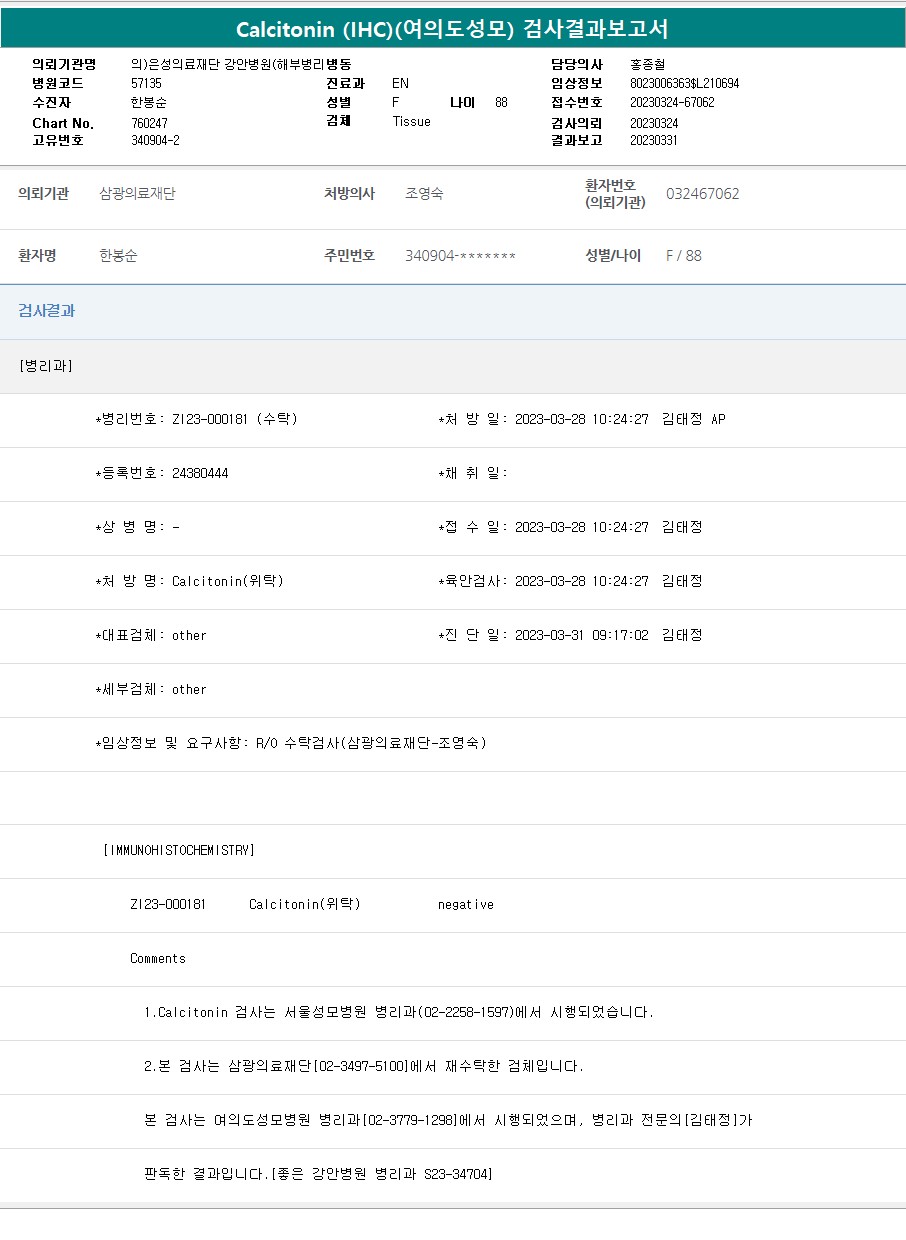906x1240 pixels.
Task: Click the masked 주민번호 field
Action: point(460,256)
